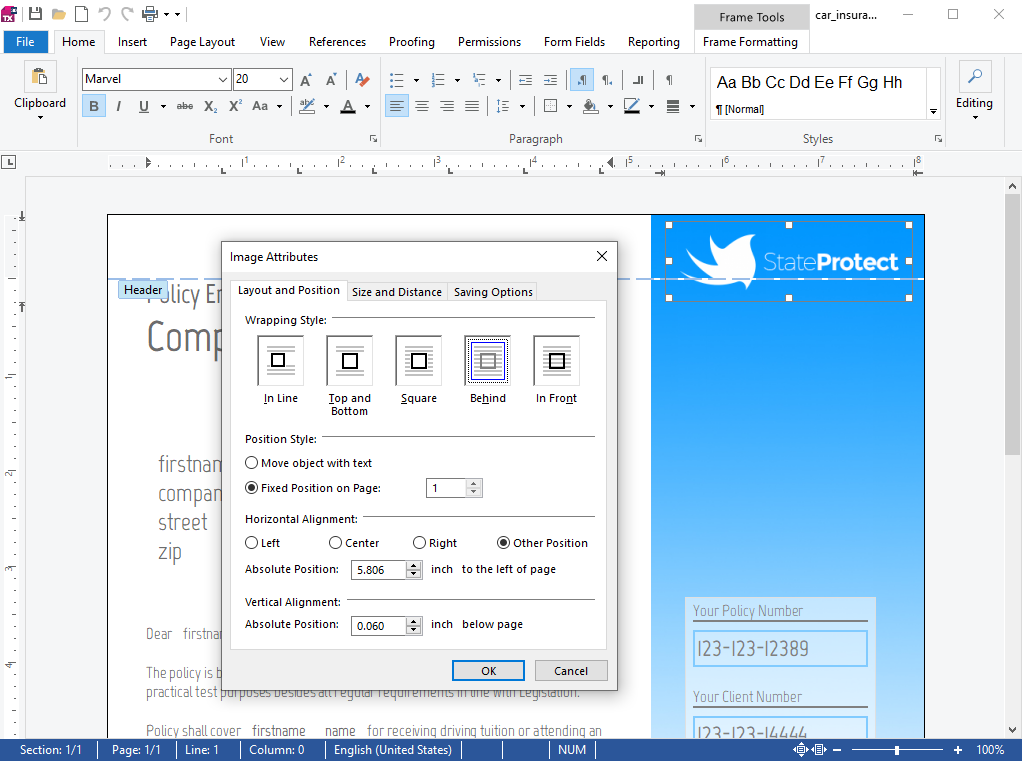Viewport: 1022px width, 761px height.
Task: Confirm the dialog with OK
Action: click(488, 671)
